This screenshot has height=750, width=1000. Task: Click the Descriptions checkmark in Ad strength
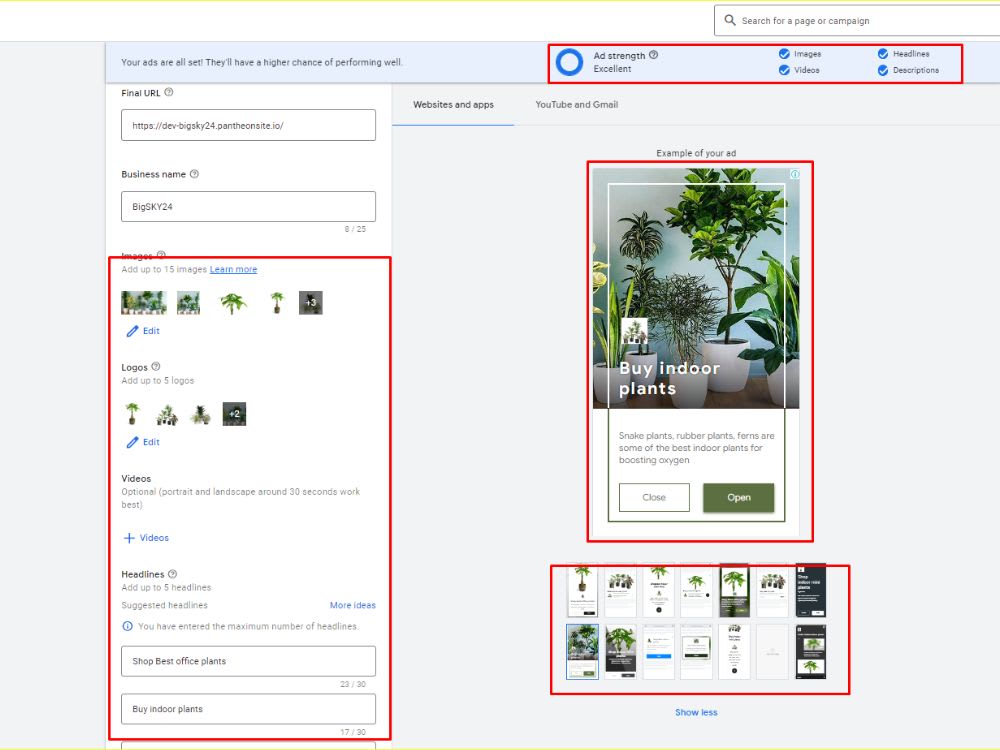tap(883, 70)
